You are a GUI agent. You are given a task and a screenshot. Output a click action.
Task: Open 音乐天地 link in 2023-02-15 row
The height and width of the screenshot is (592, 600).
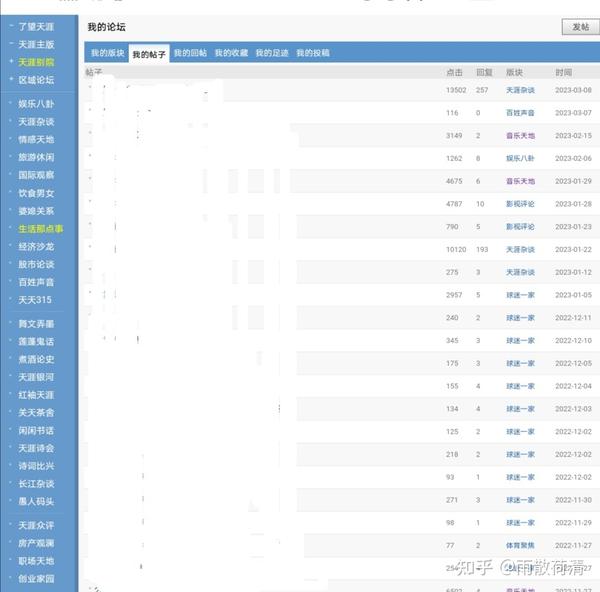(520, 135)
